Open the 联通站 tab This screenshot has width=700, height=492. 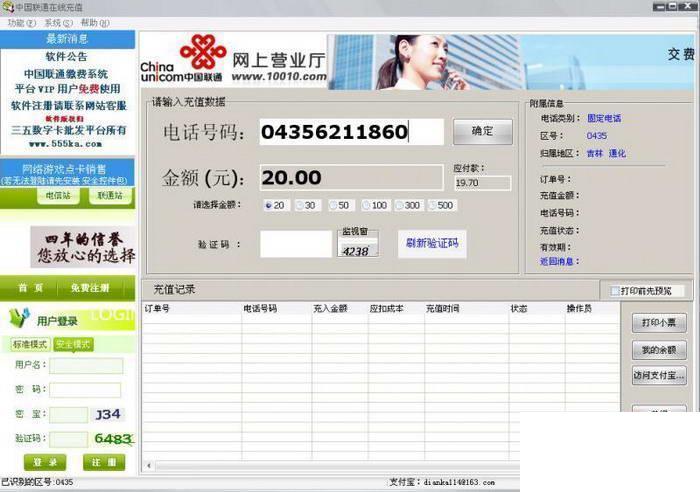(x=110, y=196)
